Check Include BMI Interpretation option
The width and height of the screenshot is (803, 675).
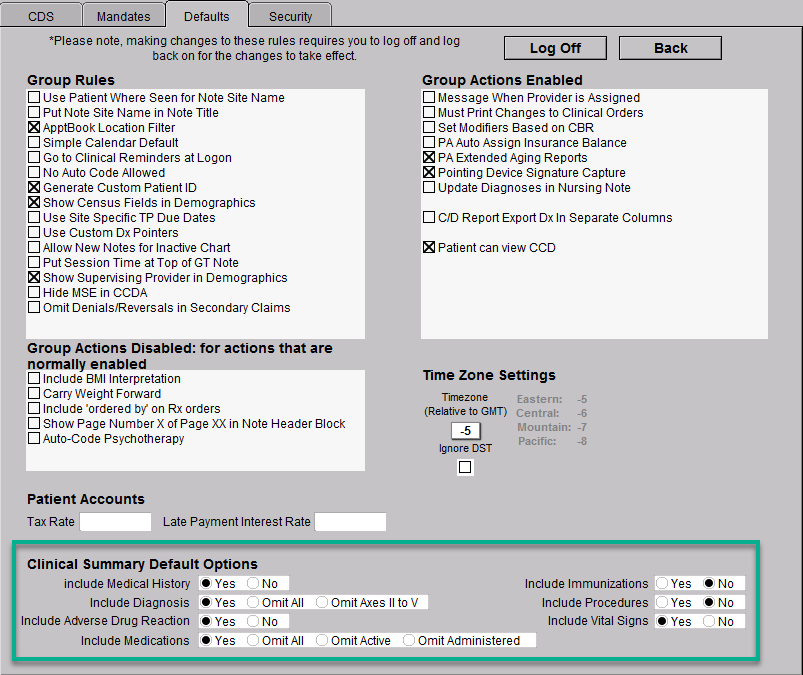35,379
